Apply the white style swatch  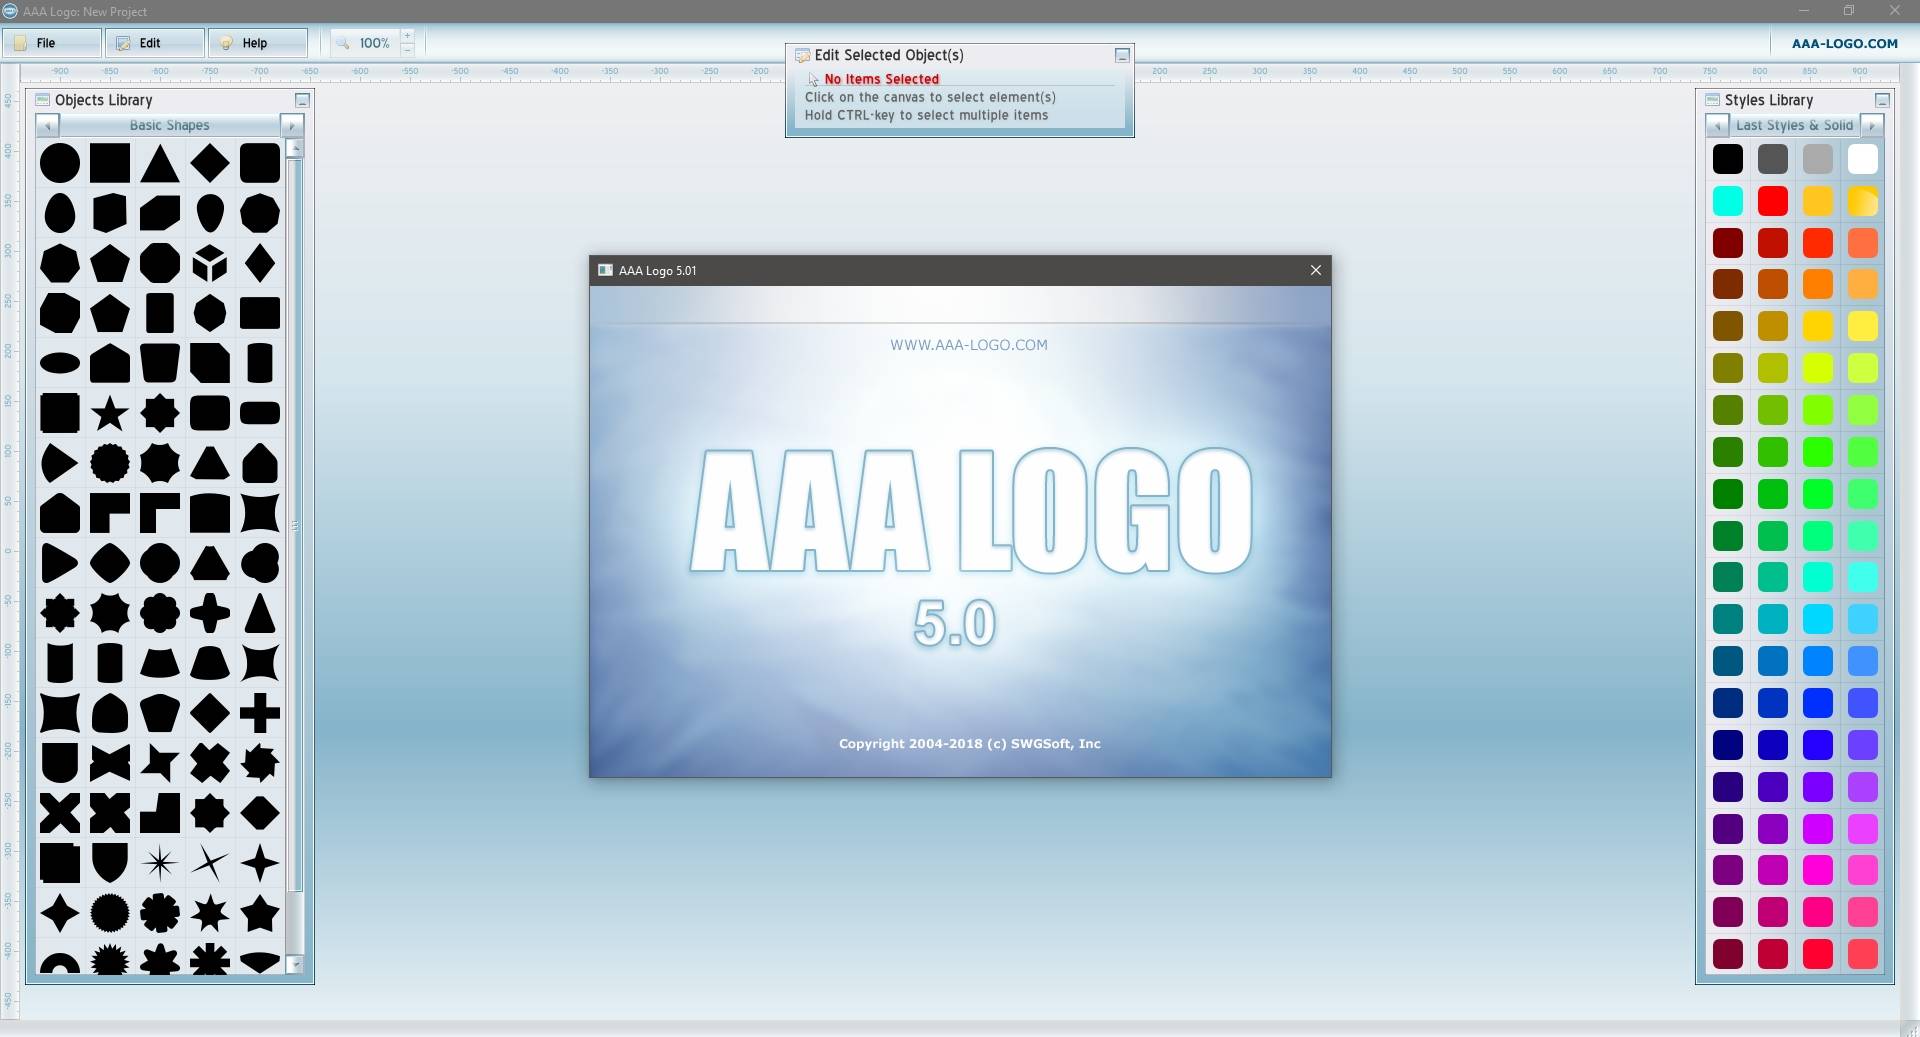(x=1862, y=159)
